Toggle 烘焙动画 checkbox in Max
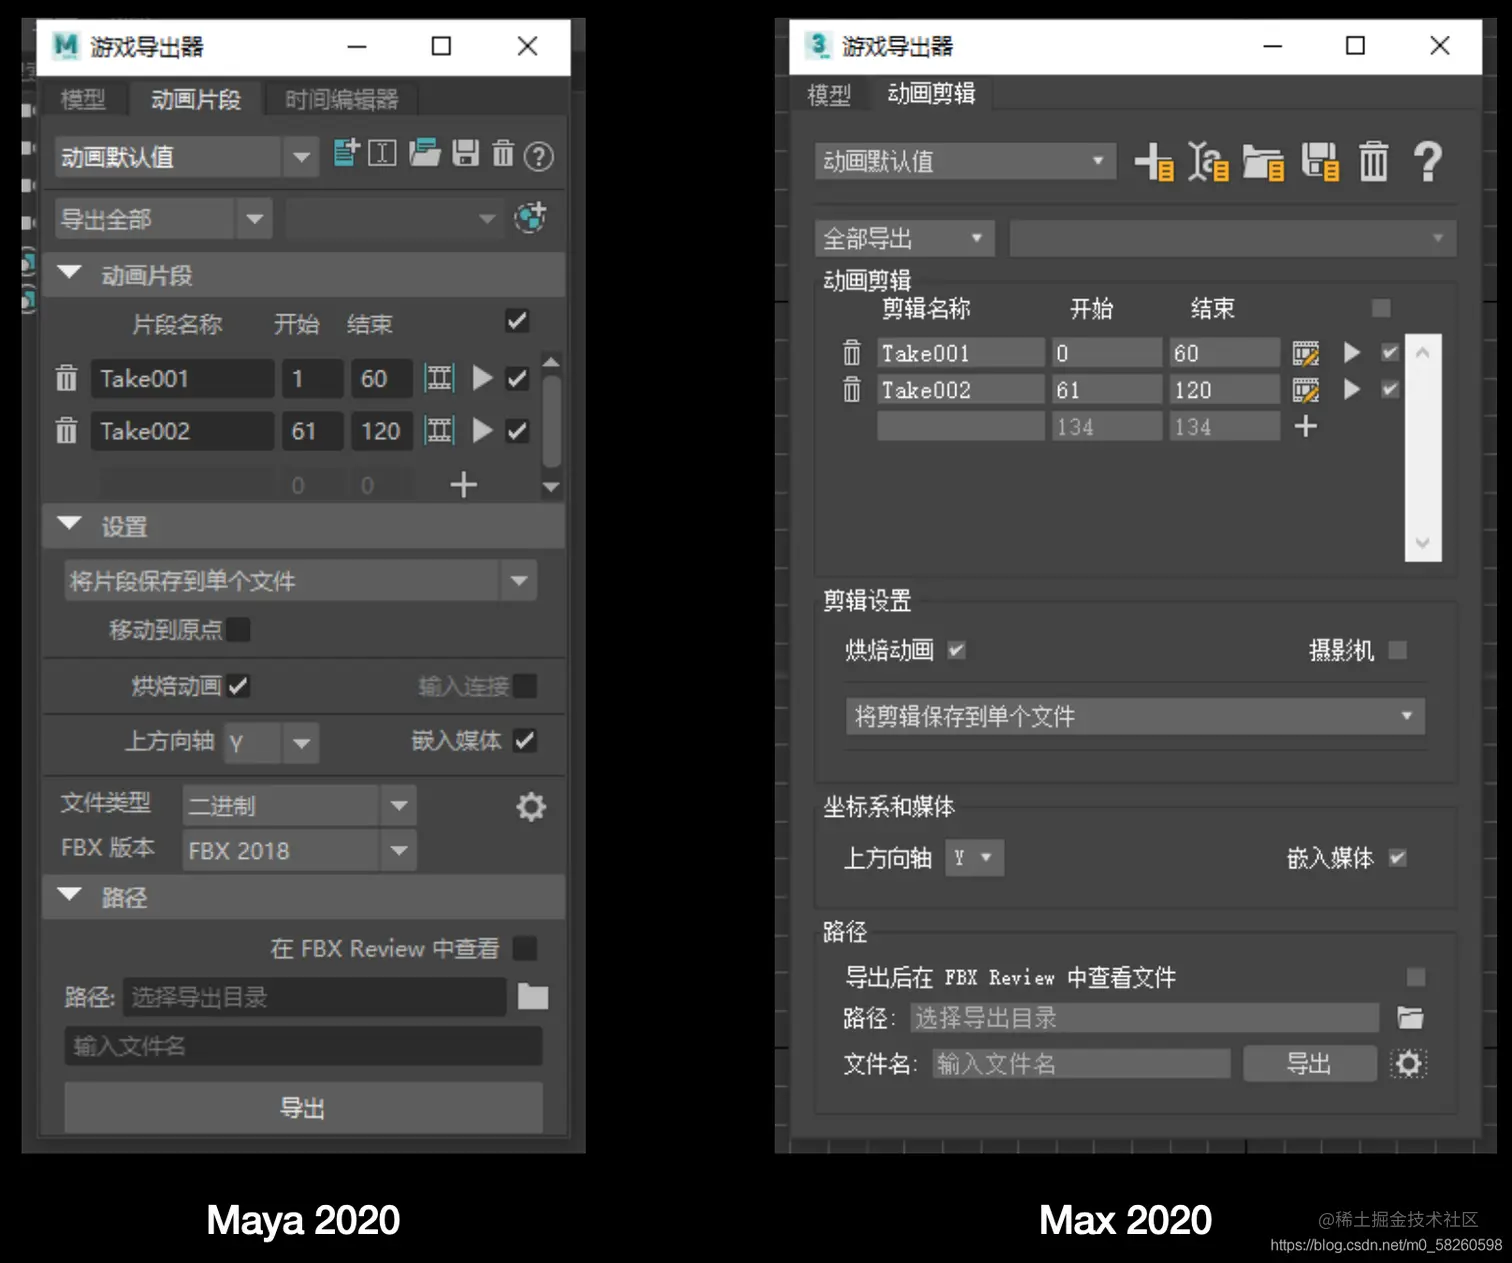This screenshot has height=1263, width=1512. coord(957,650)
